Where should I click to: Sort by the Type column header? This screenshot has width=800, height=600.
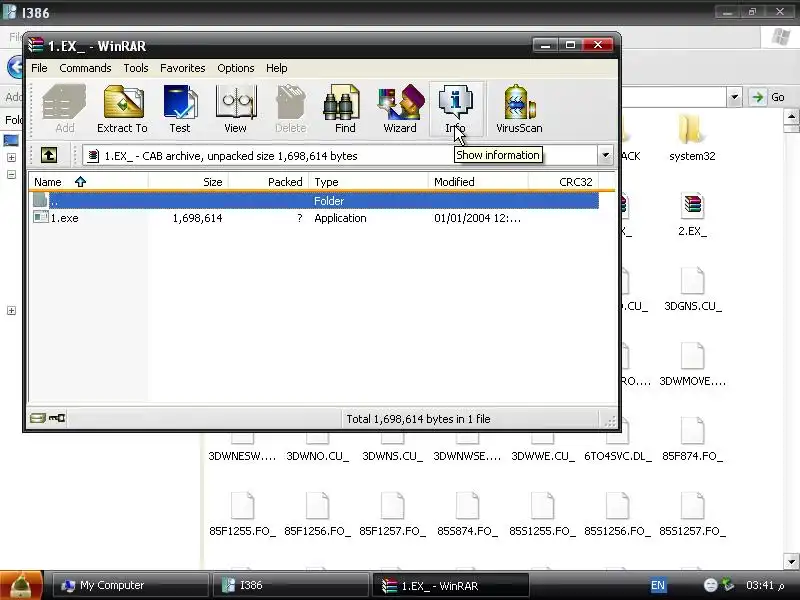[x=368, y=182]
